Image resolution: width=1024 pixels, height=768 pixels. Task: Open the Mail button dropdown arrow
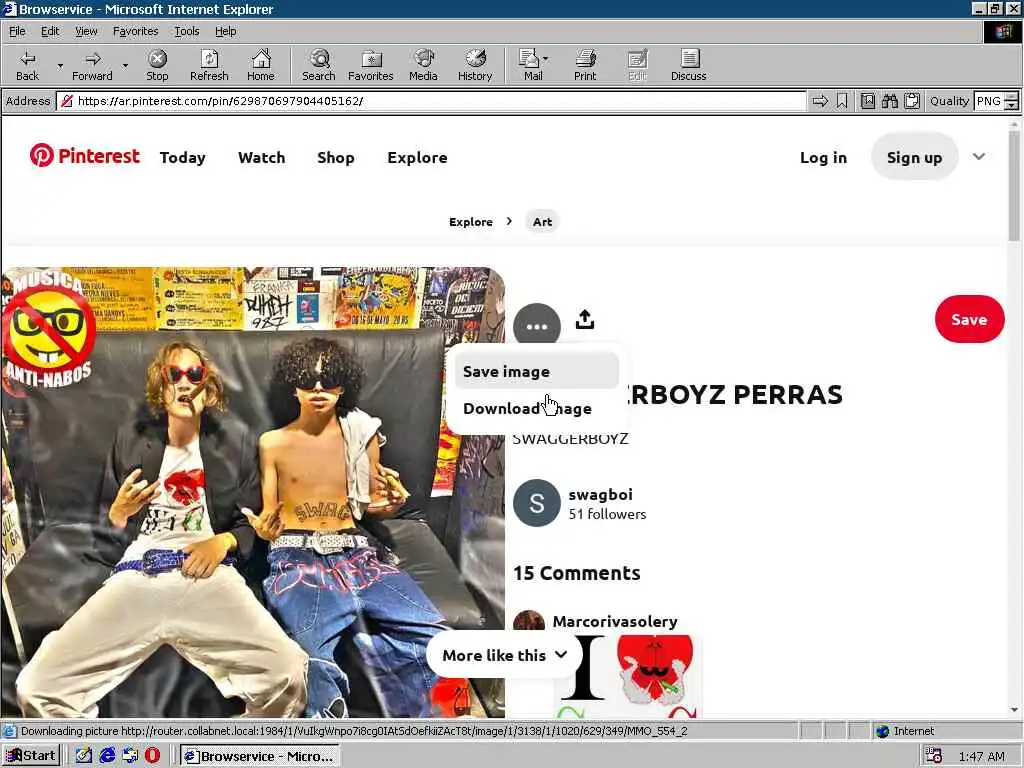point(546,59)
